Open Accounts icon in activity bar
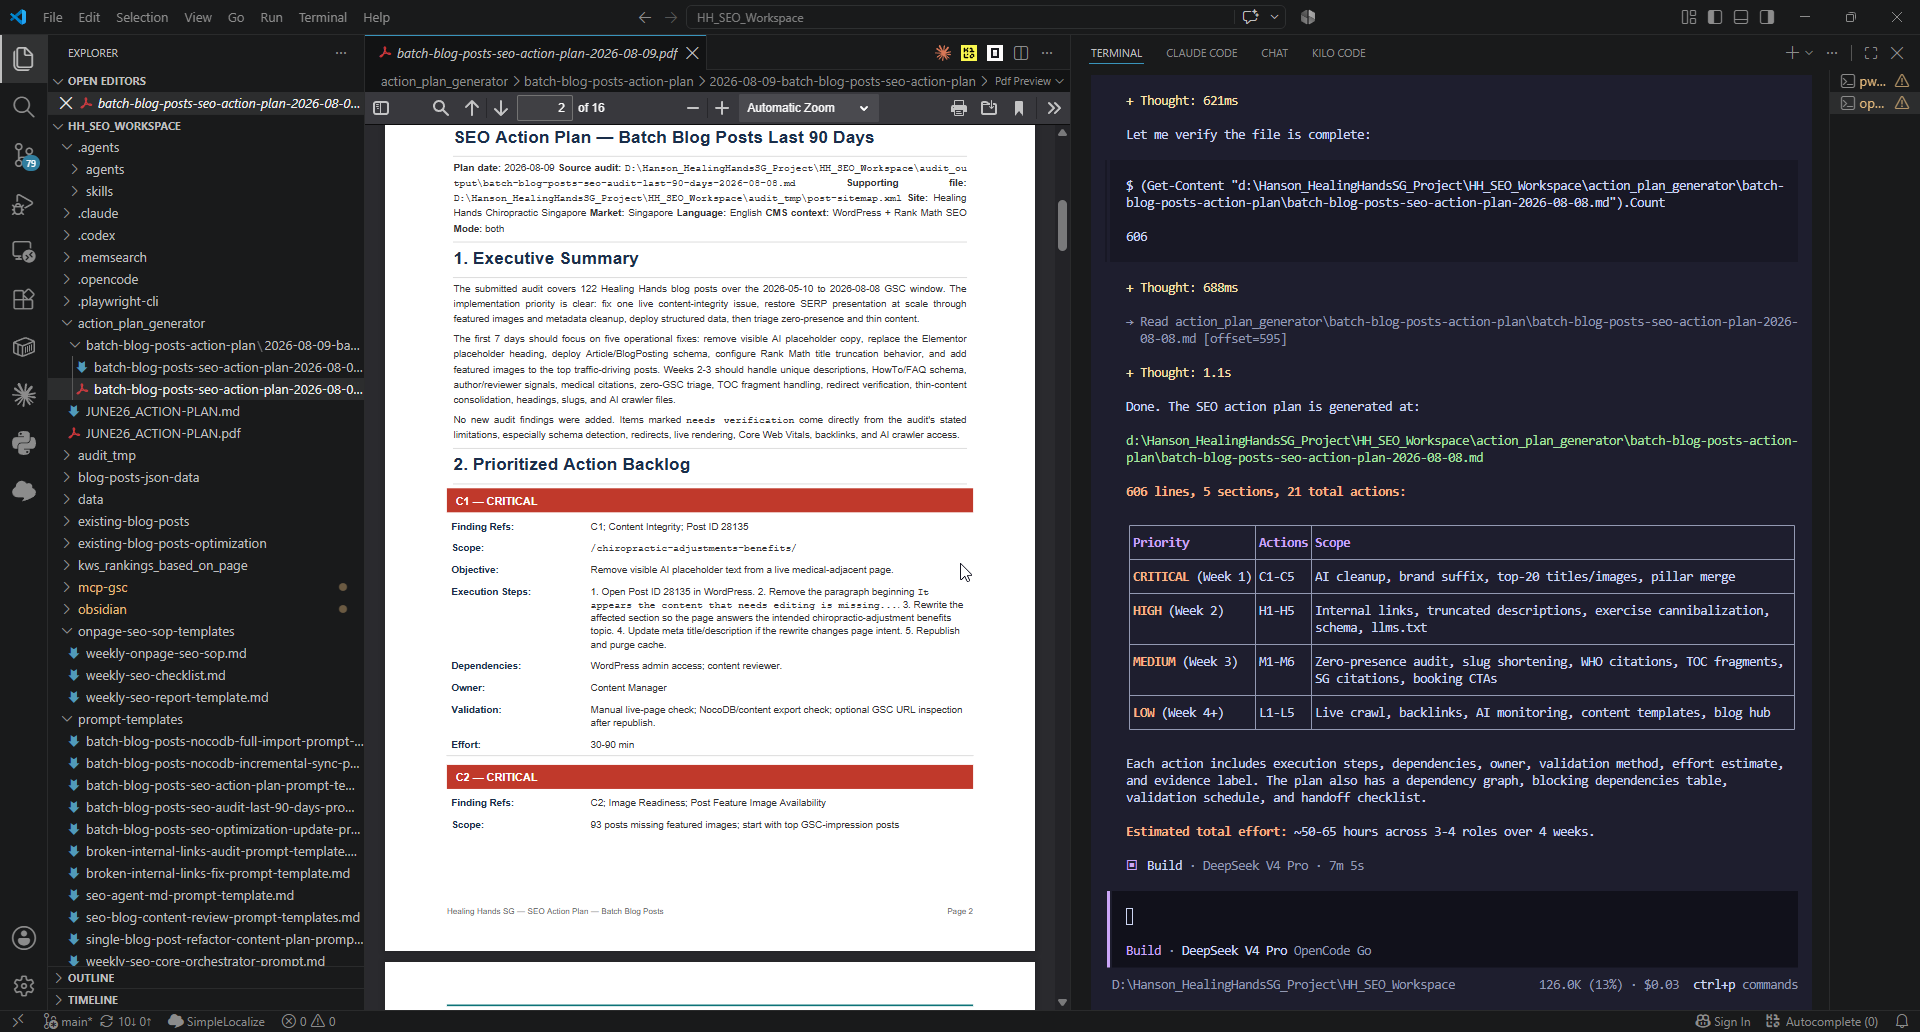1920x1032 pixels. [x=24, y=938]
